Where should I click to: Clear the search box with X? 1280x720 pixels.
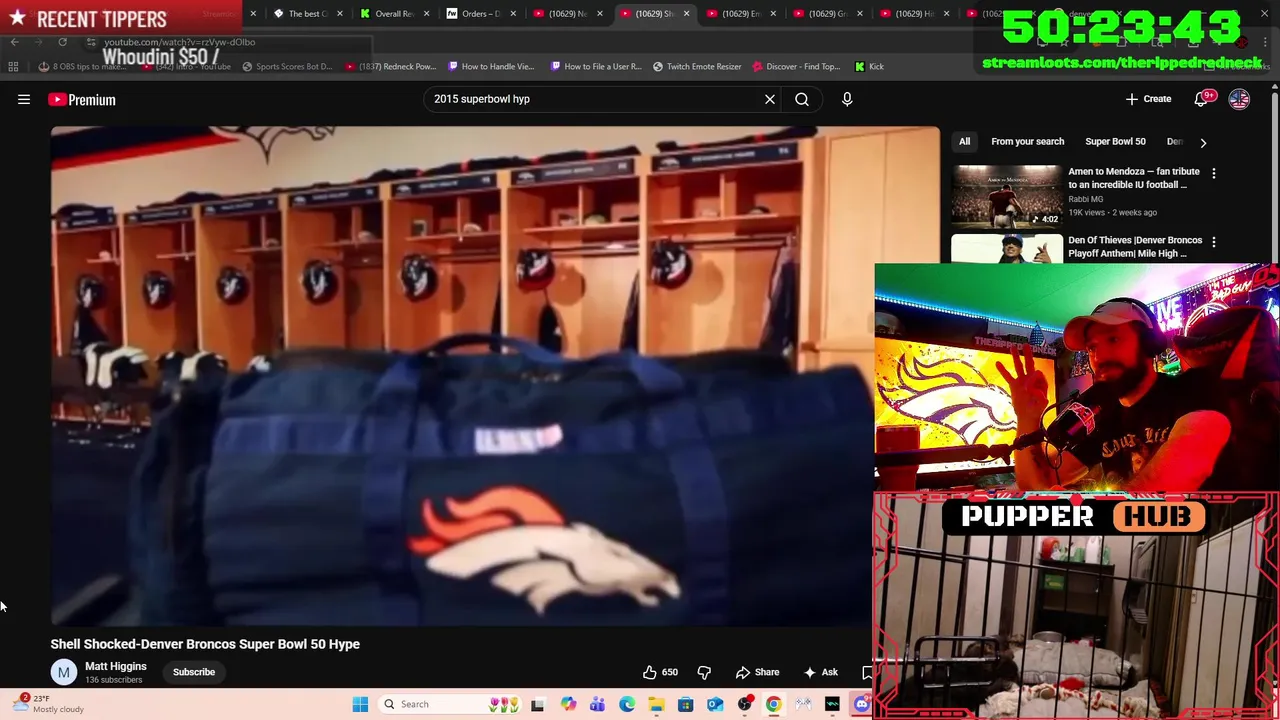[770, 99]
